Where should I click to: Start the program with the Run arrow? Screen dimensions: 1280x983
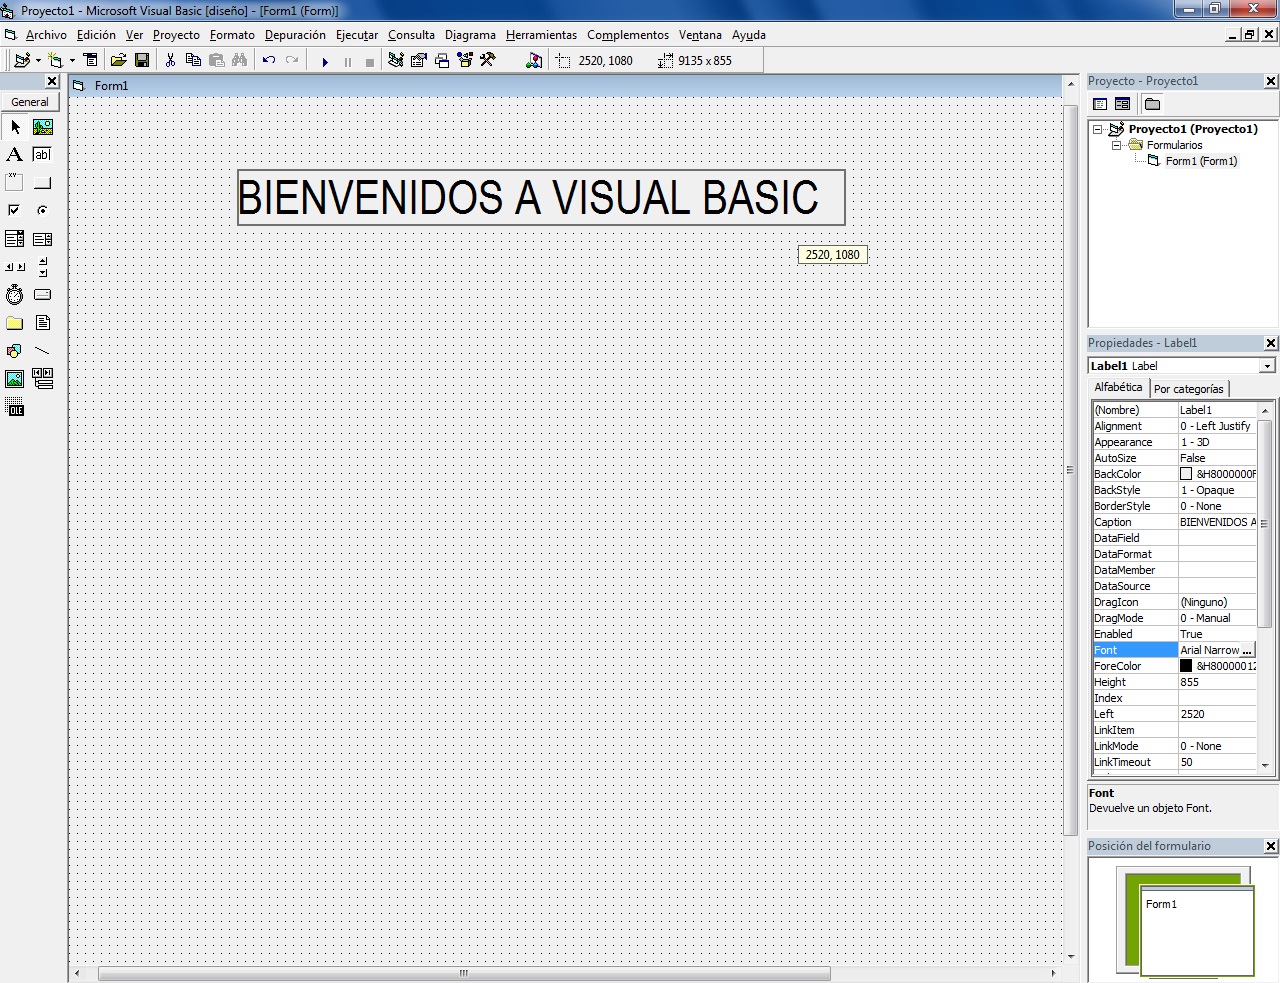pyautogui.click(x=325, y=62)
